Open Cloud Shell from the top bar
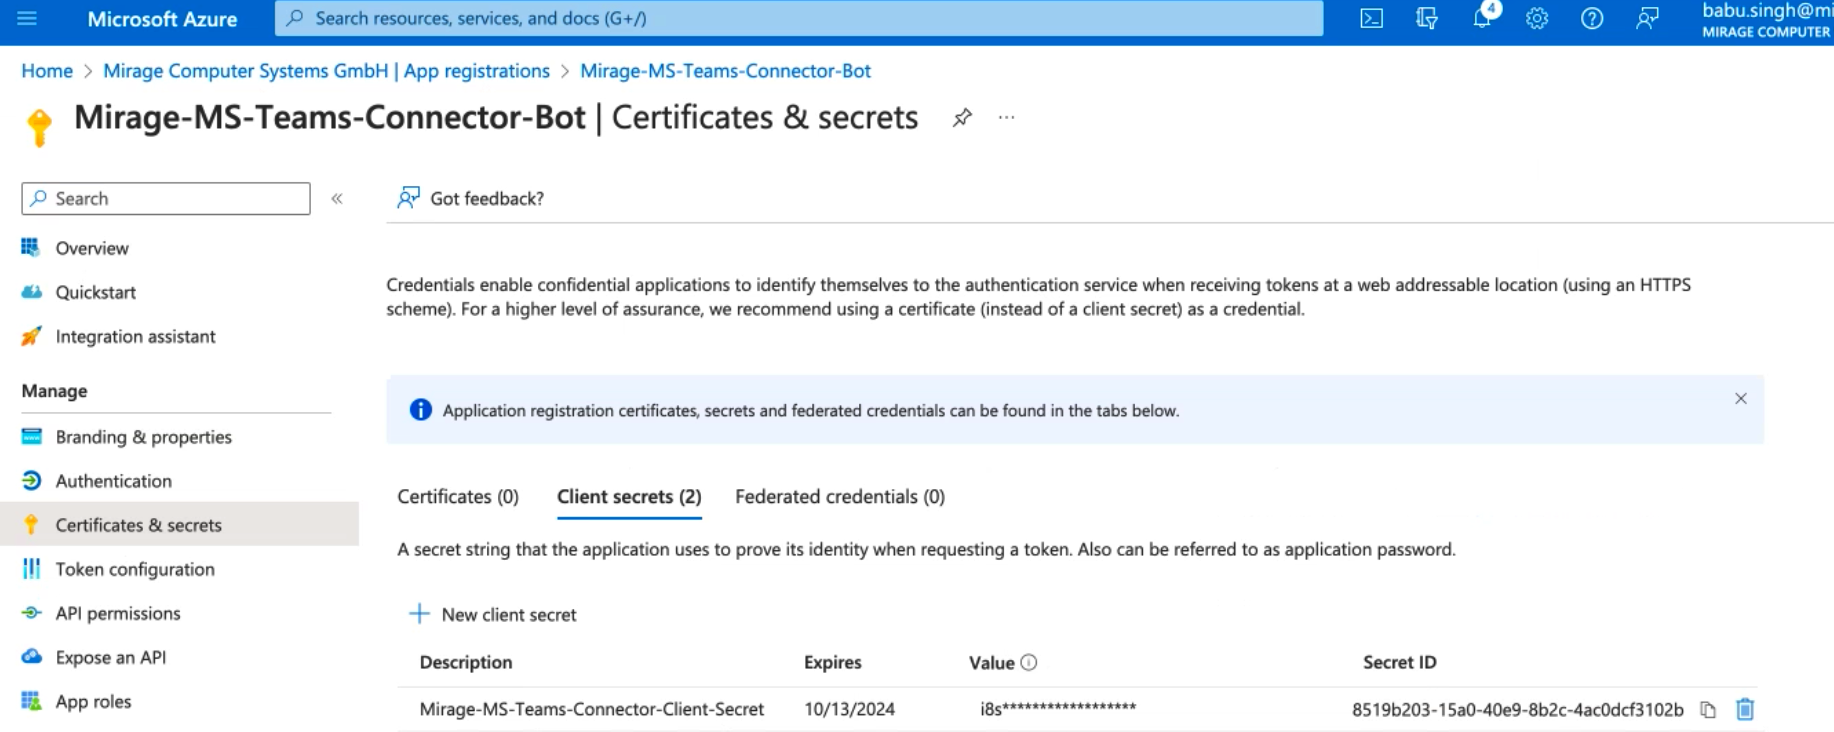The height and width of the screenshot is (732, 1834). point(1371,18)
